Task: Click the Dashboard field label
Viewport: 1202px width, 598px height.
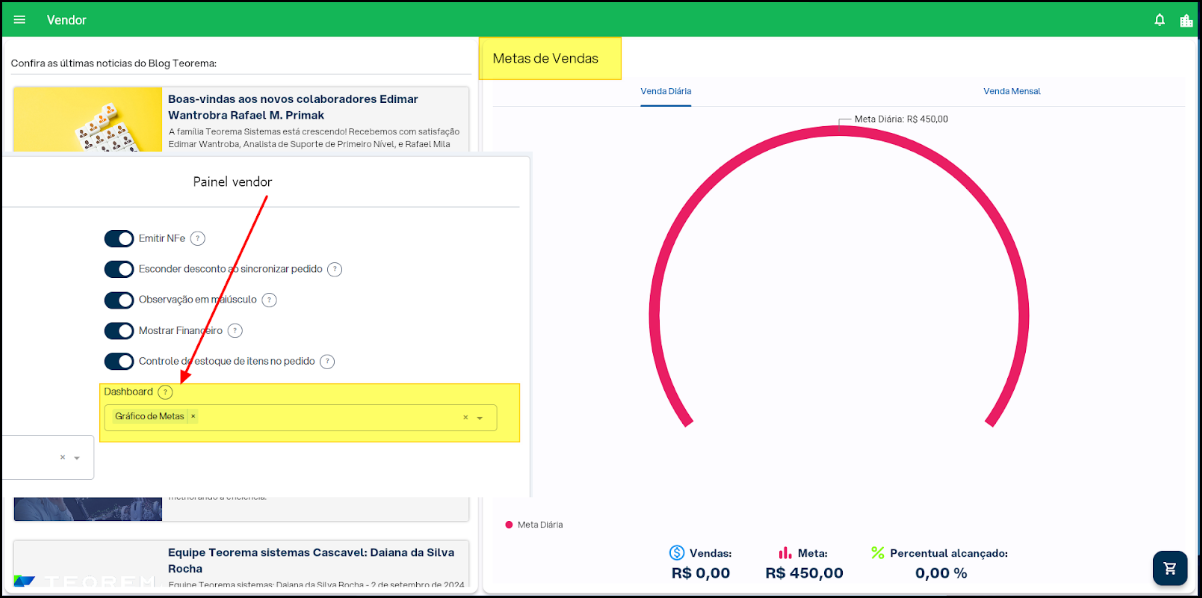Action: point(128,391)
